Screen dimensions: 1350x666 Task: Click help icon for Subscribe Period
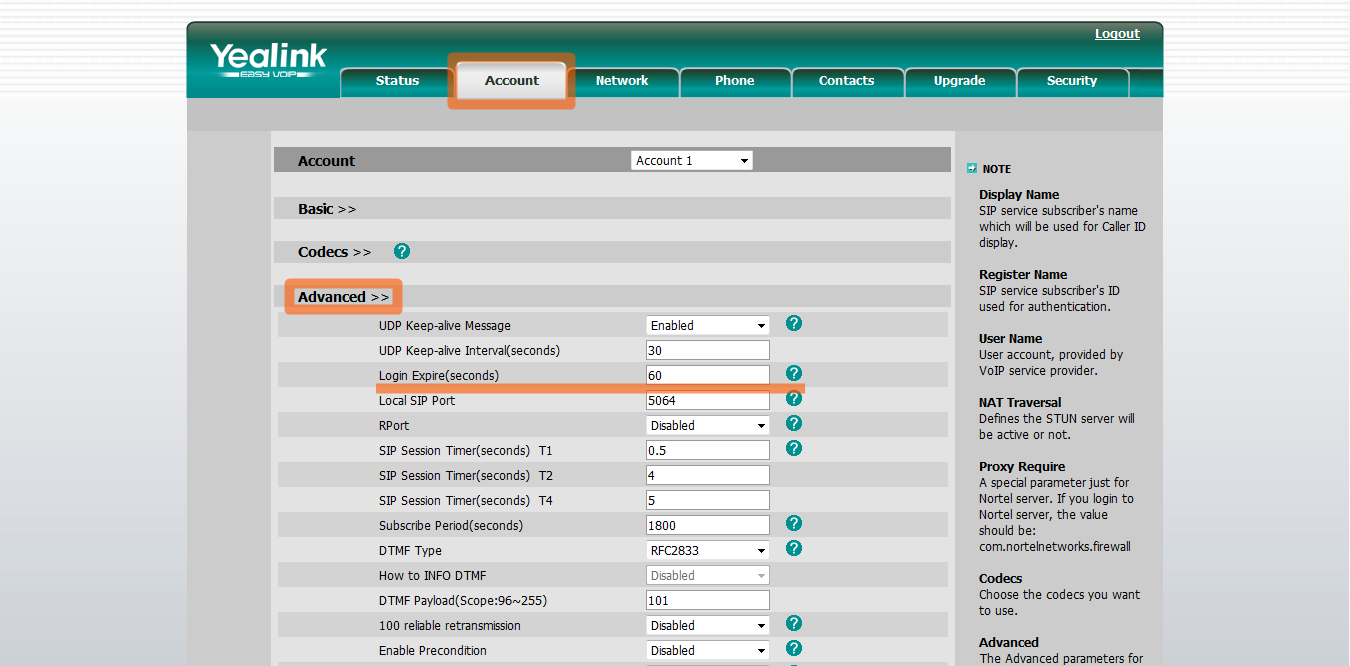[x=794, y=523]
